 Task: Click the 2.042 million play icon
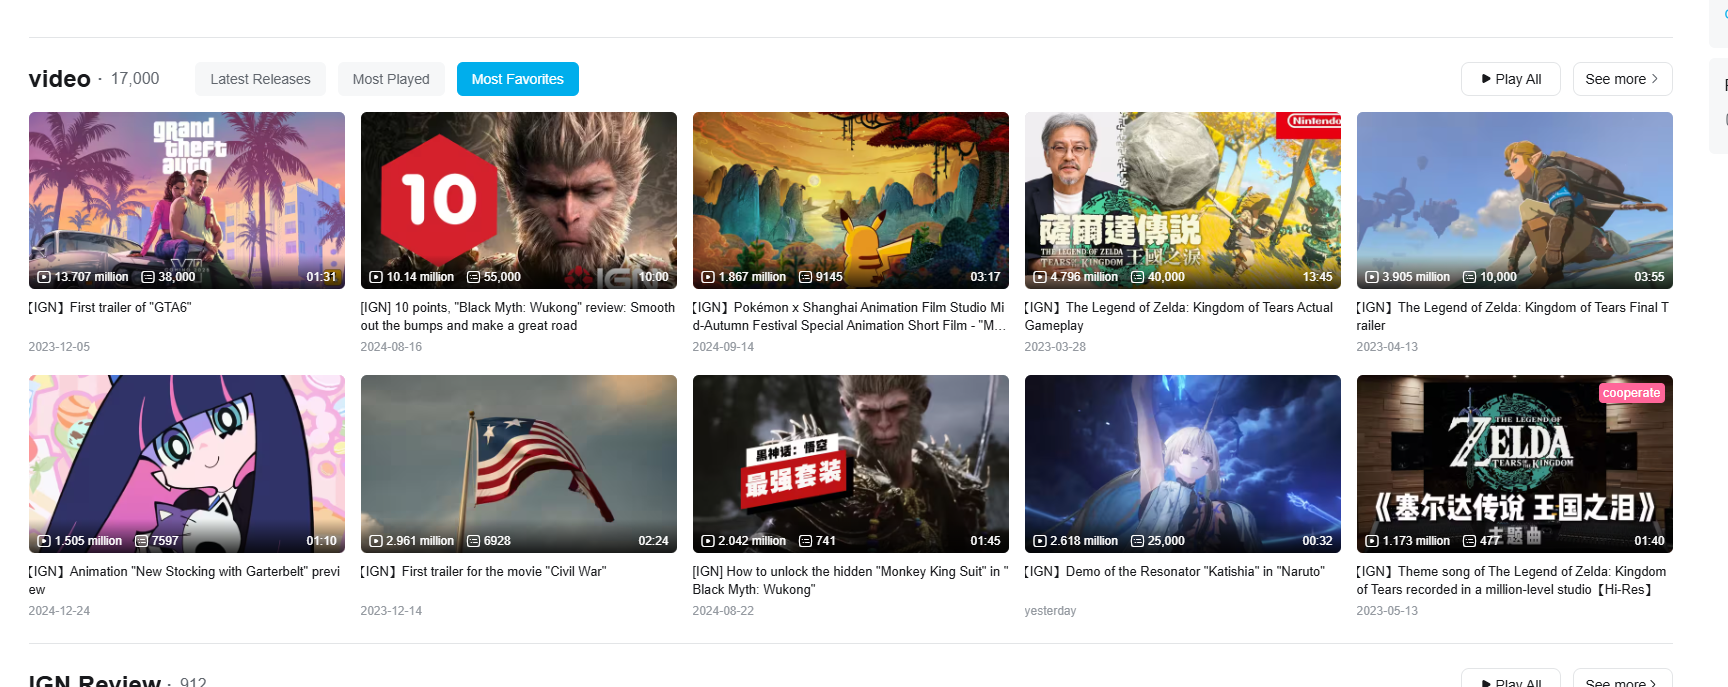tap(708, 541)
